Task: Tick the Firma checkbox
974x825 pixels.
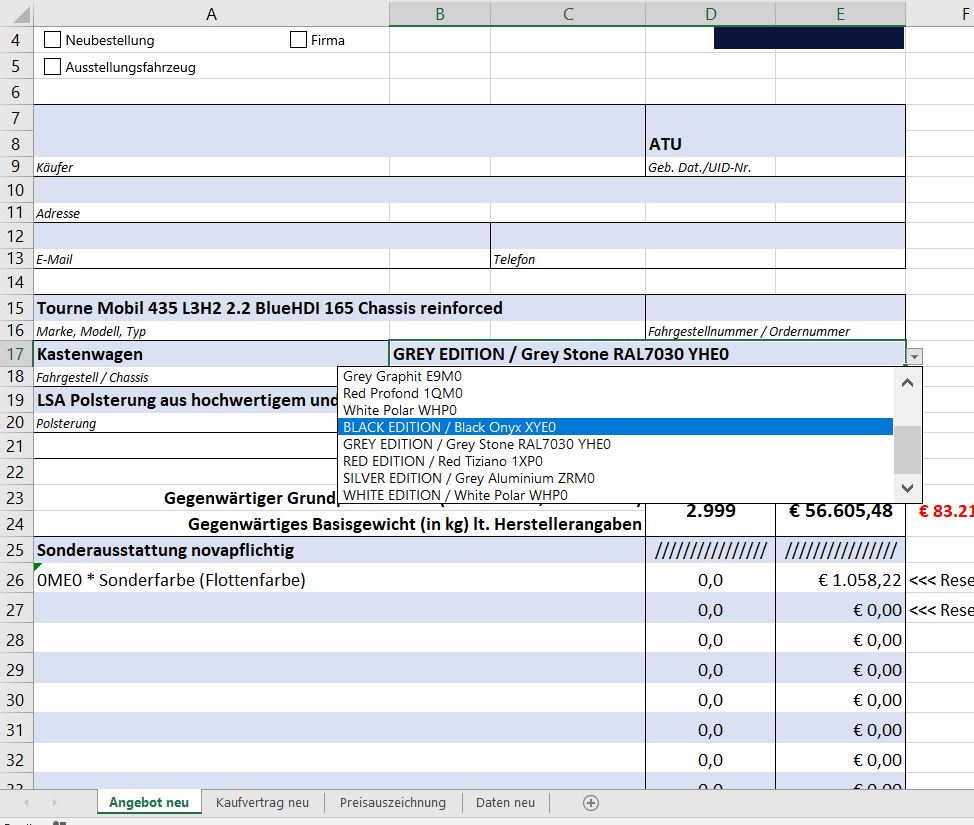Action: coord(298,40)
